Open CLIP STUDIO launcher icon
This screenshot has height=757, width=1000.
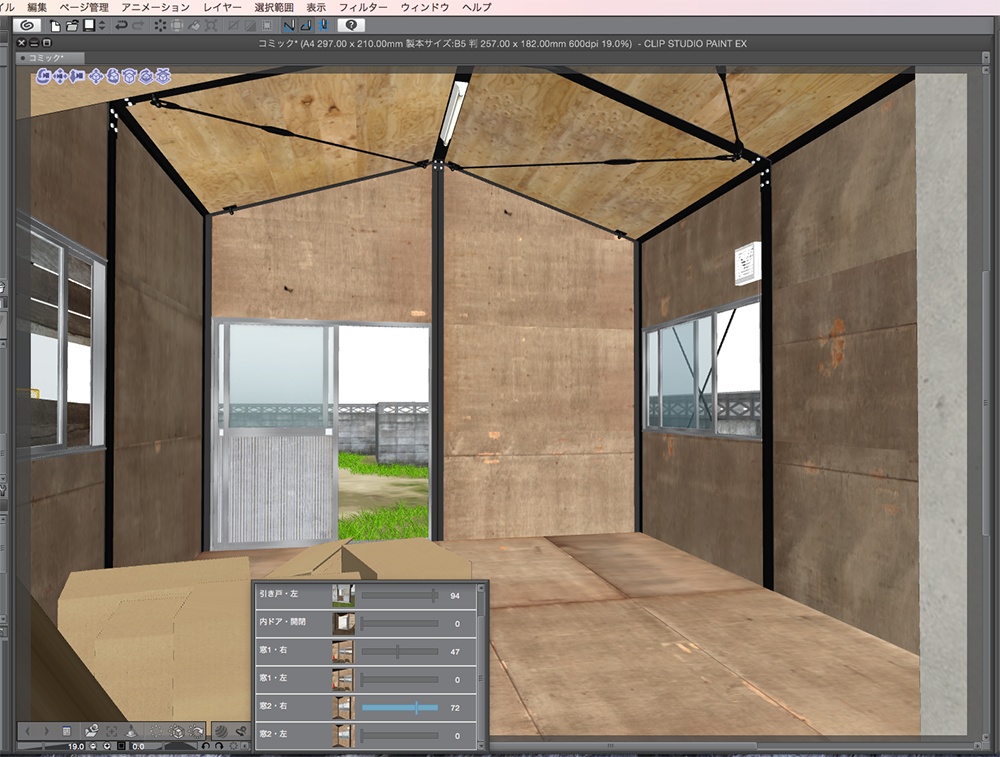[x=27, y=25]
